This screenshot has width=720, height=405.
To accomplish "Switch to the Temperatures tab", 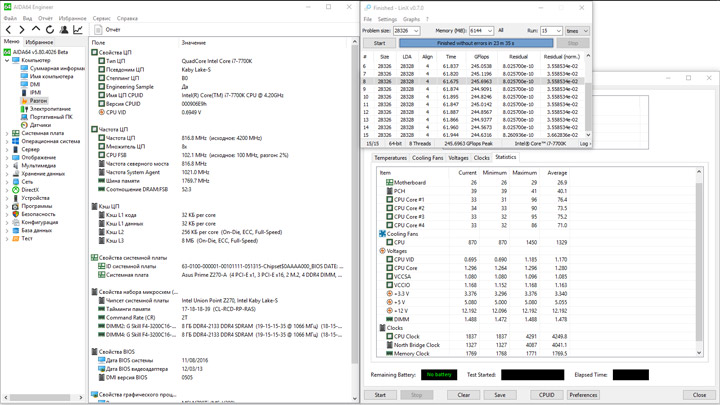I will point(390,158).
